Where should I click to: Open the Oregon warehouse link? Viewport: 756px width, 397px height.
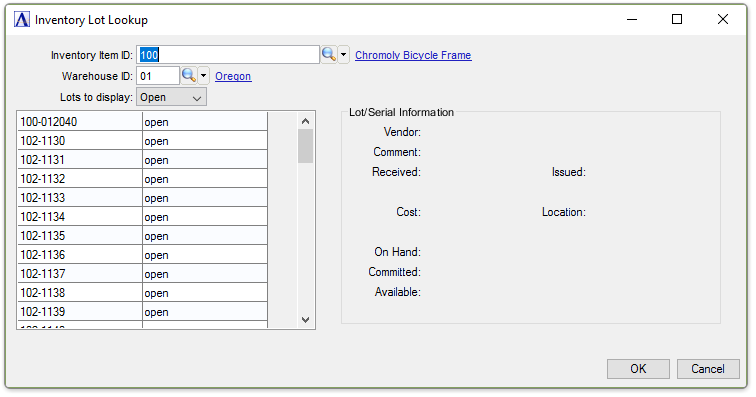tap(233, 76)
